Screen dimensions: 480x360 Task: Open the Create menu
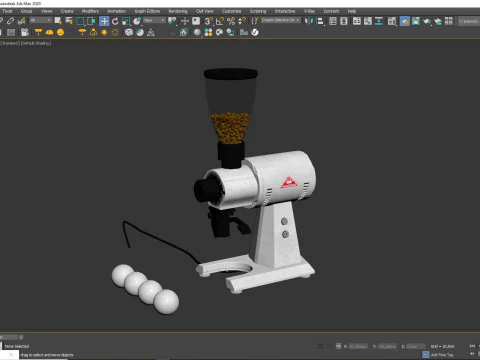67,11
